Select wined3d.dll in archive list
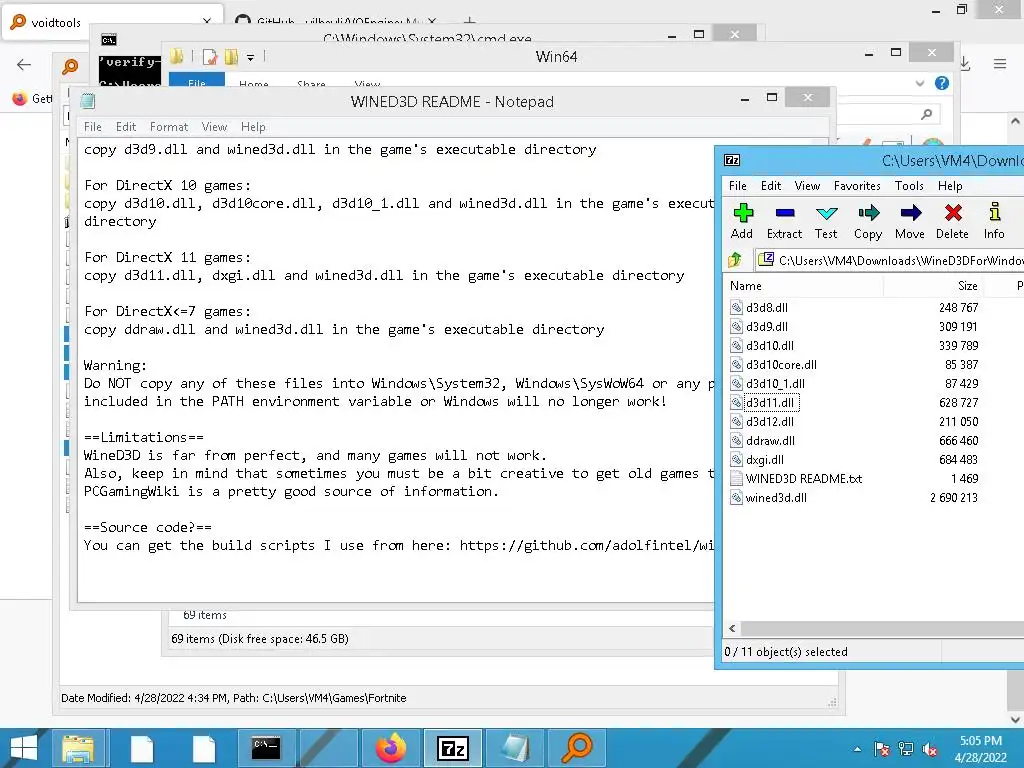The image size is (1024, 768). tap(776, 498)
